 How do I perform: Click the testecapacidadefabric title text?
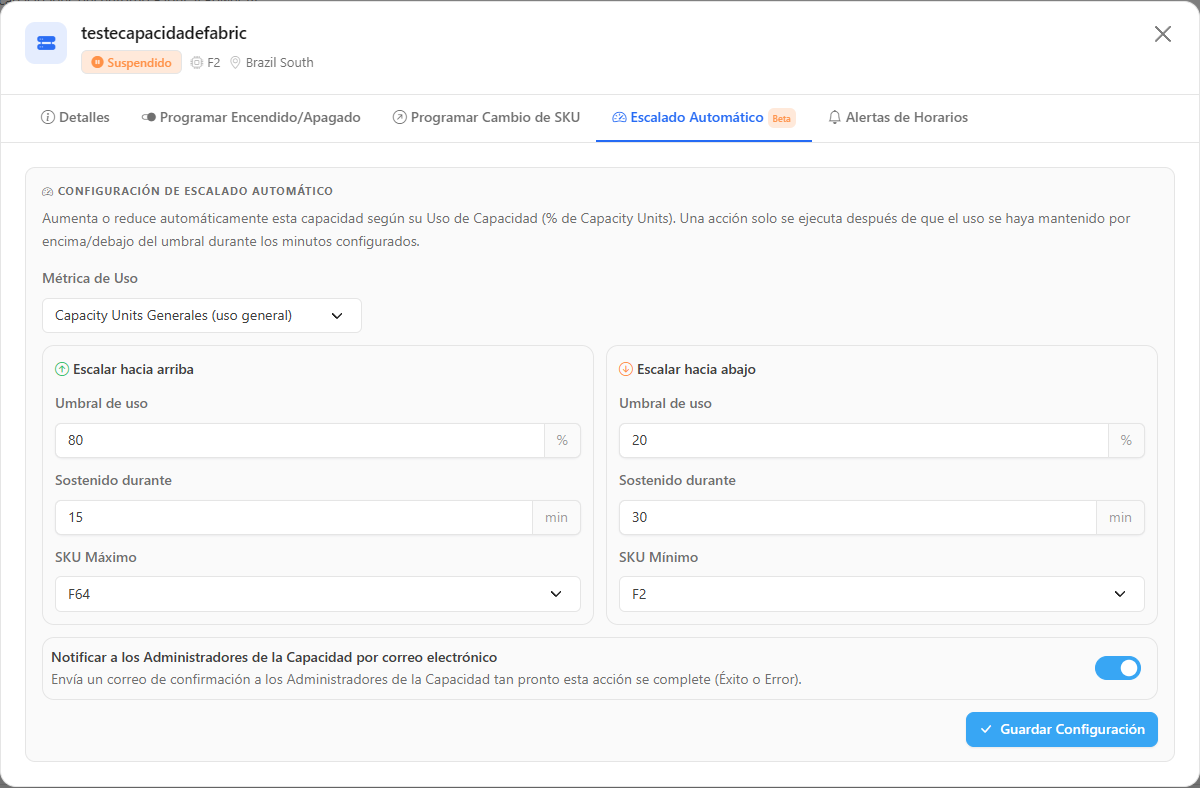pos(164,33)
